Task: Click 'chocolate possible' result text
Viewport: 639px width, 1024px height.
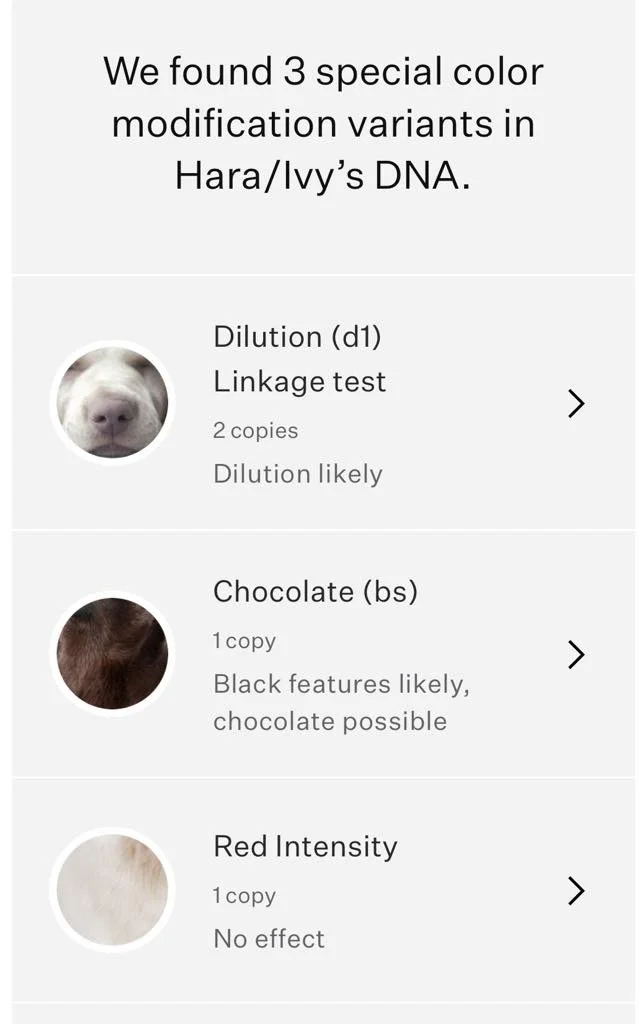Action: click(330, 722)
